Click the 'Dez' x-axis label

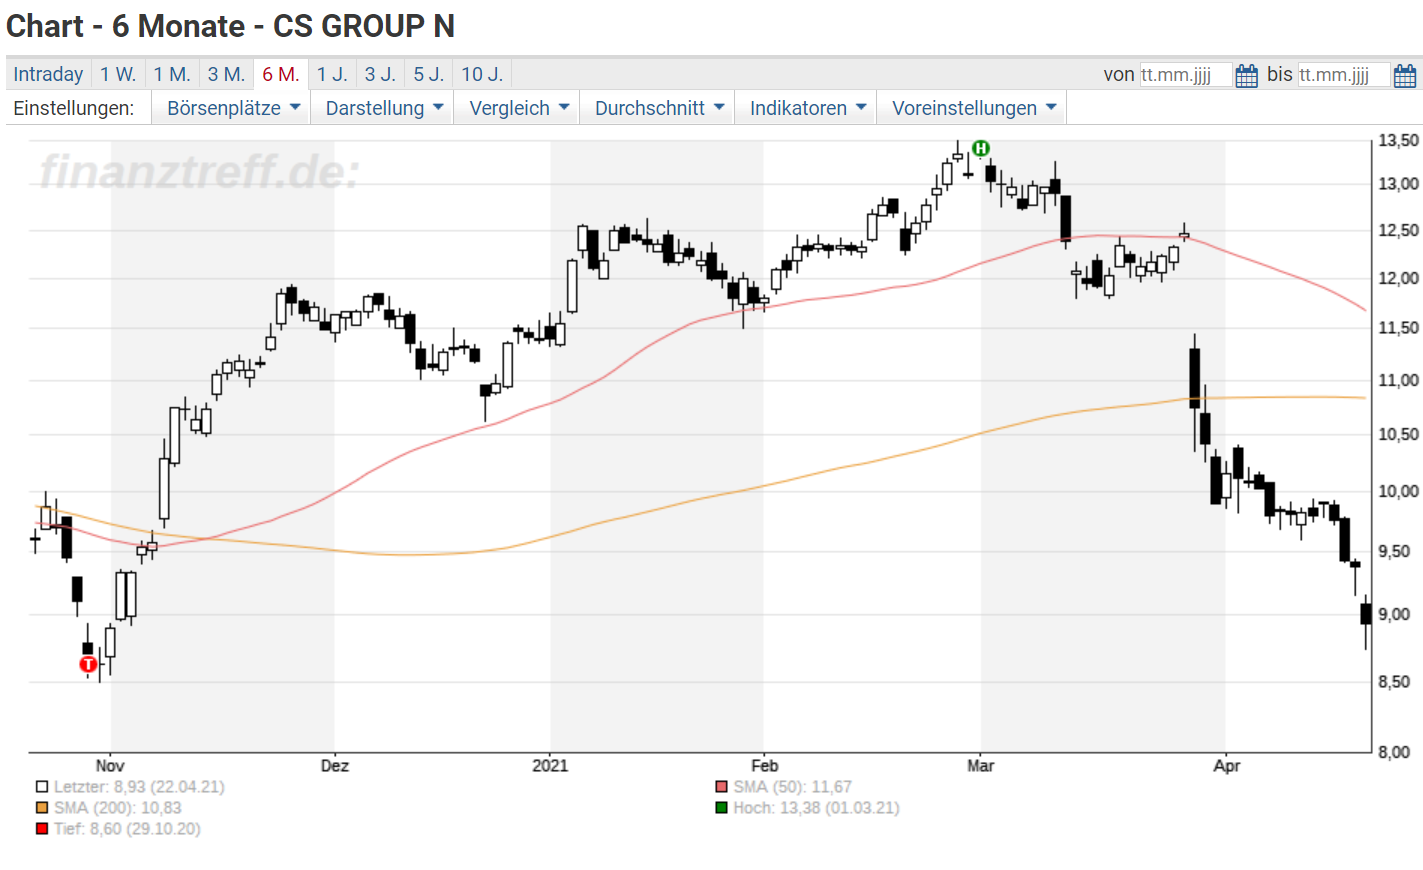point(335,766)
